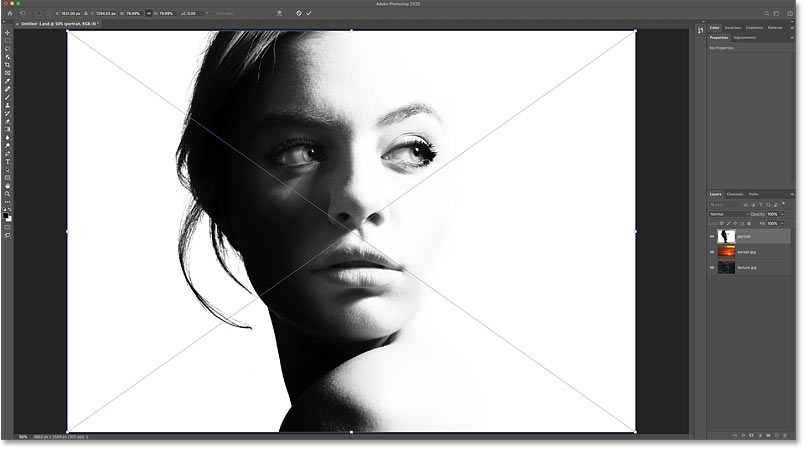Click the Home icon in options bar
Viewport: 804px width, 449px height.
click(x=8, y=13)
